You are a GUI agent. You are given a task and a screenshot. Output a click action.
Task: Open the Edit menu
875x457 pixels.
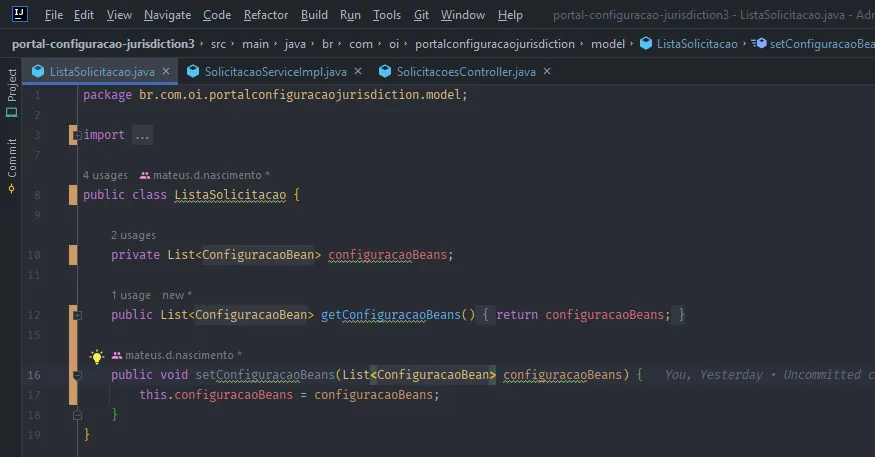click(x=84, y=15)
